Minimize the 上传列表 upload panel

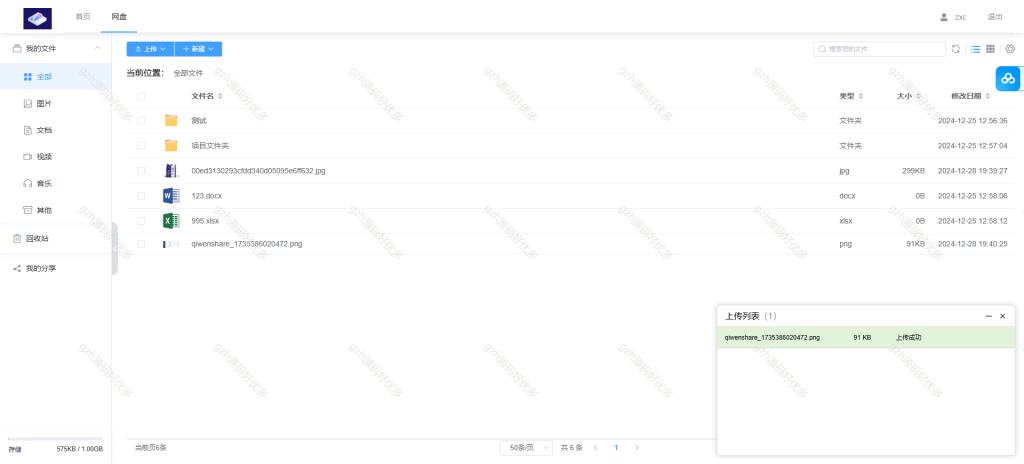tap(989, 316)
